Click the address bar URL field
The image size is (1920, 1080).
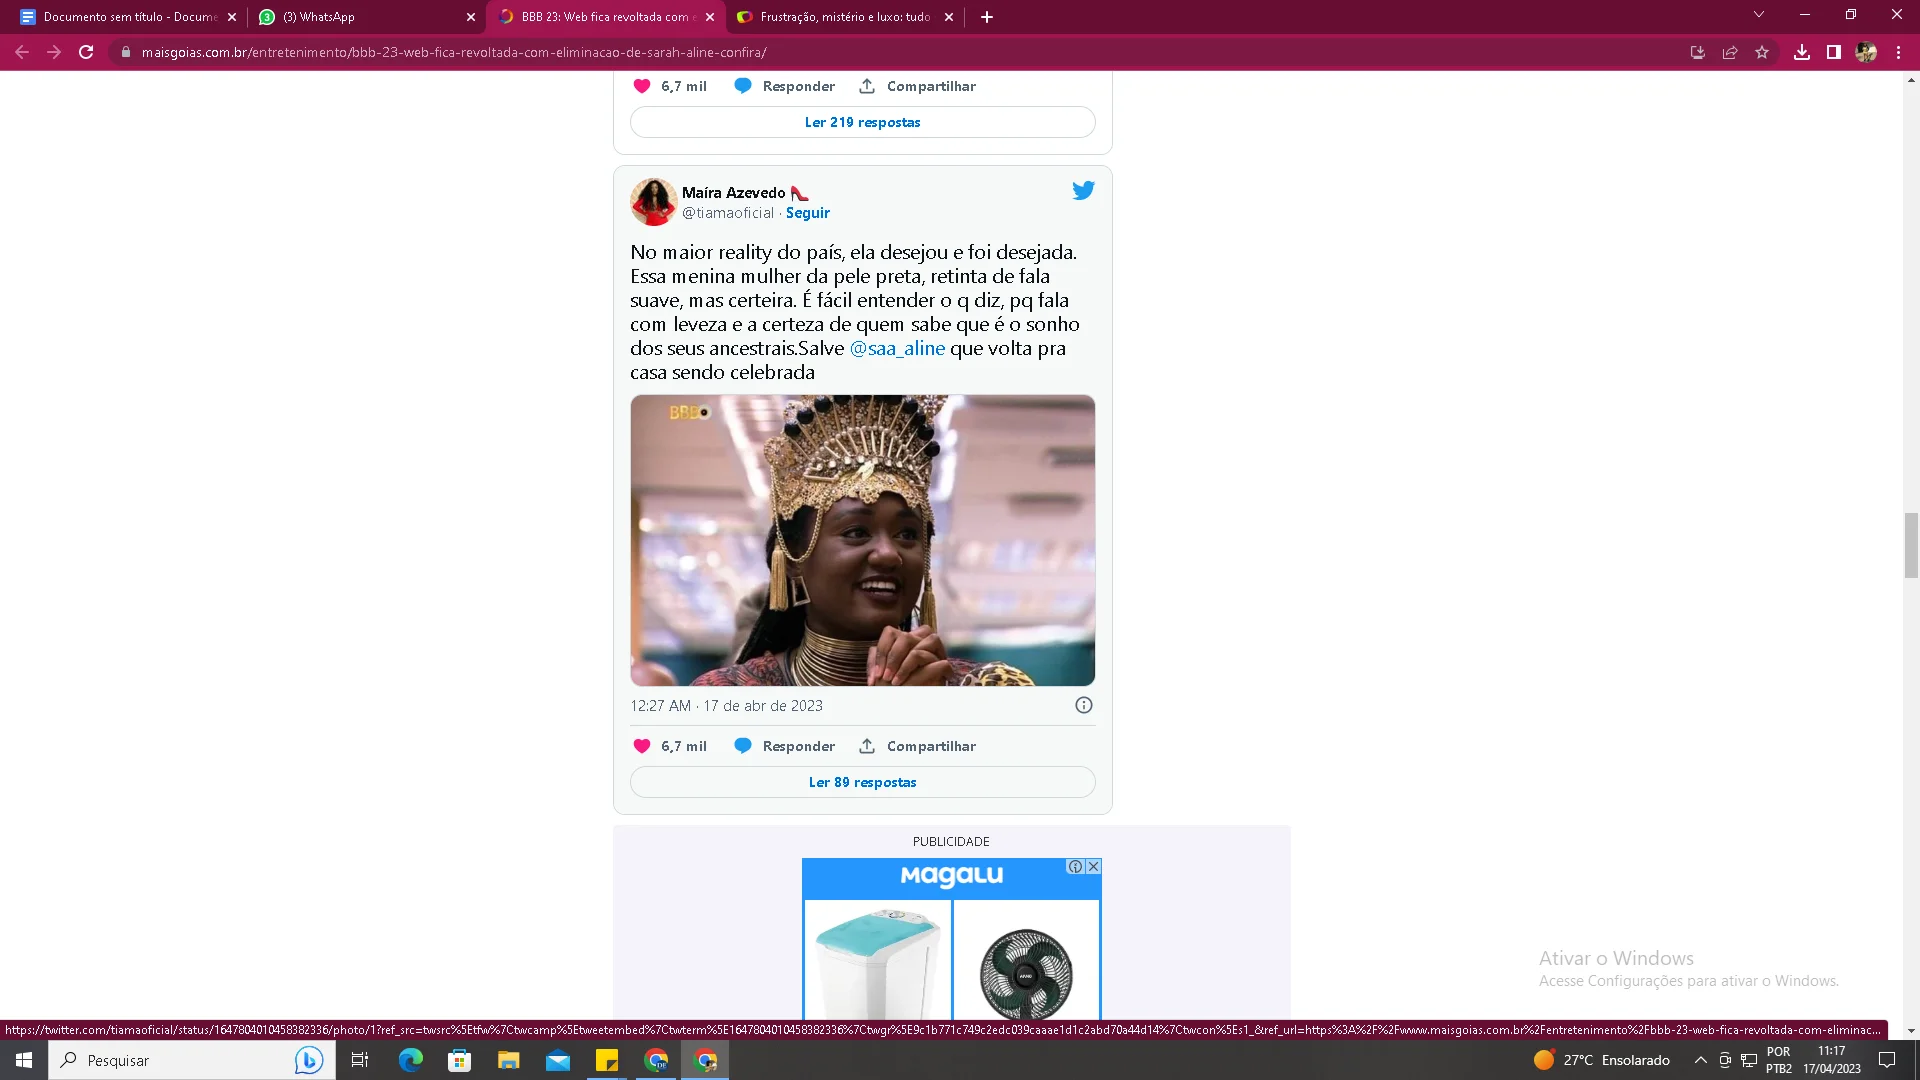(x=900, y=52)
